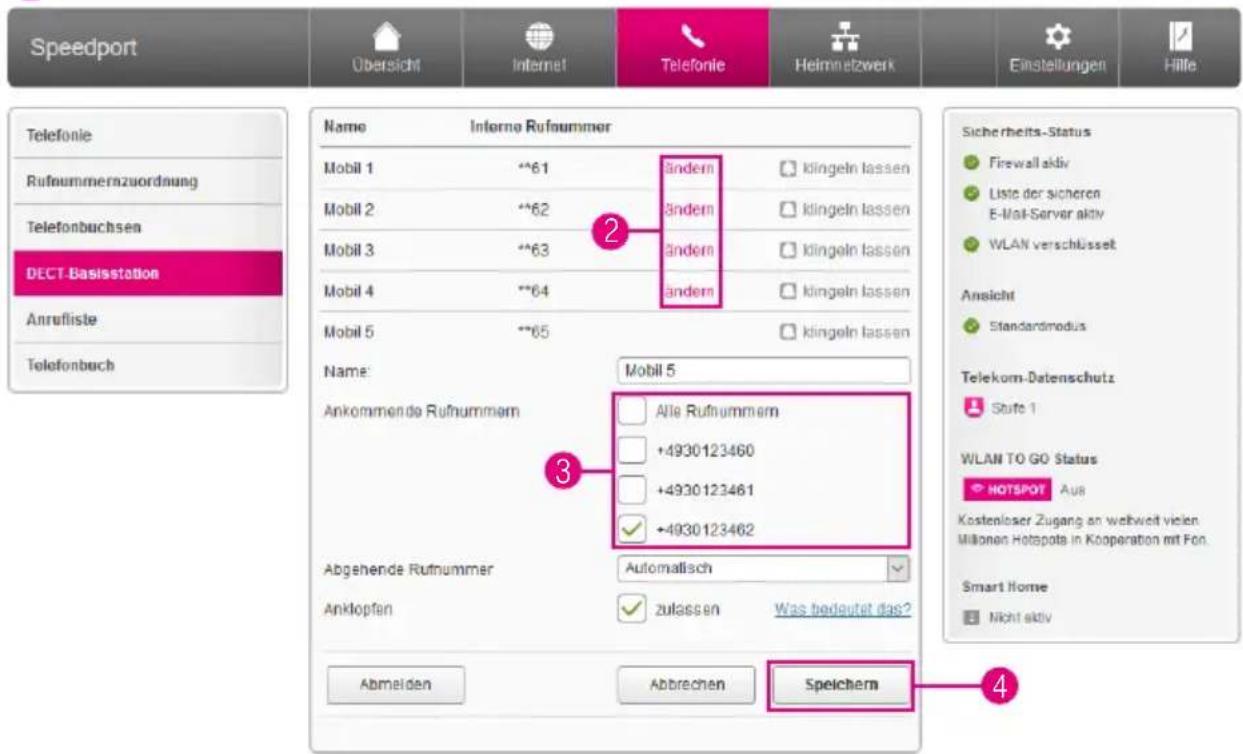Enable klingeln lassen for Mobil 1
The width and height of the screenshot is (1243, 754).
point(788,168)
